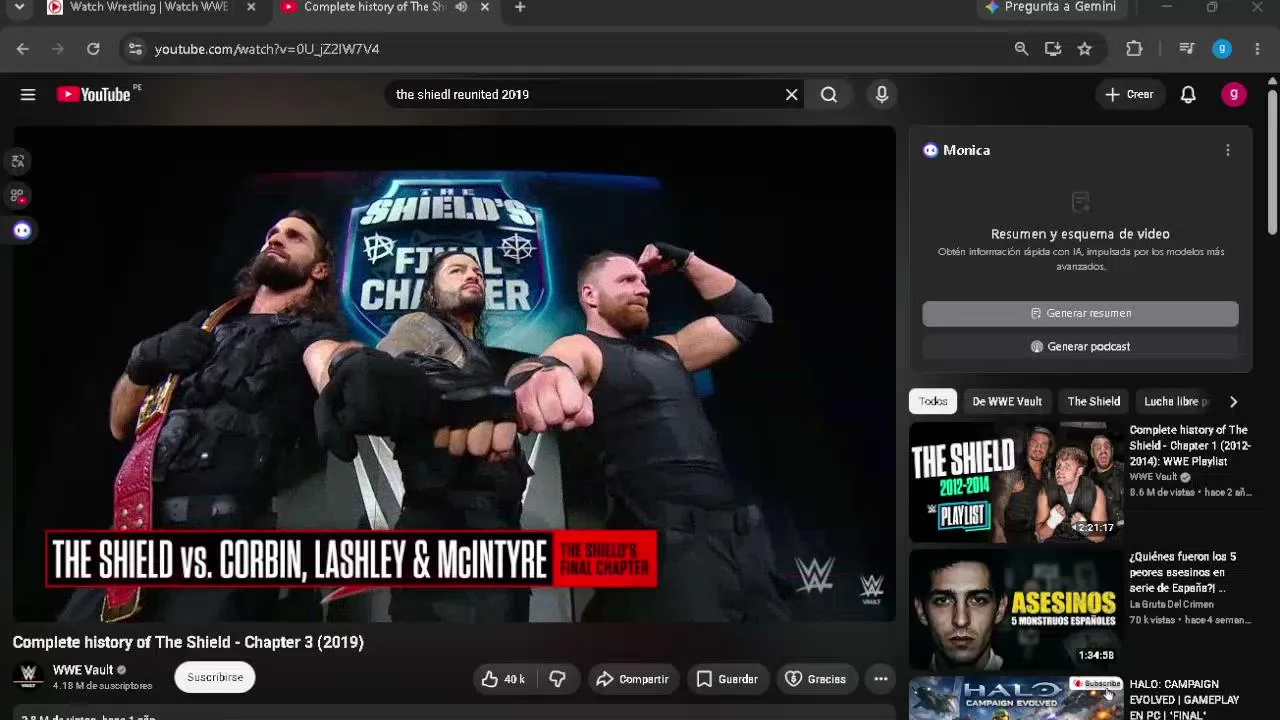The width and height of the screenshot is (1280, 720).
Task: Open the Monica chat sidebar icon
Action: pyautogui.click(x=22, y=231)
